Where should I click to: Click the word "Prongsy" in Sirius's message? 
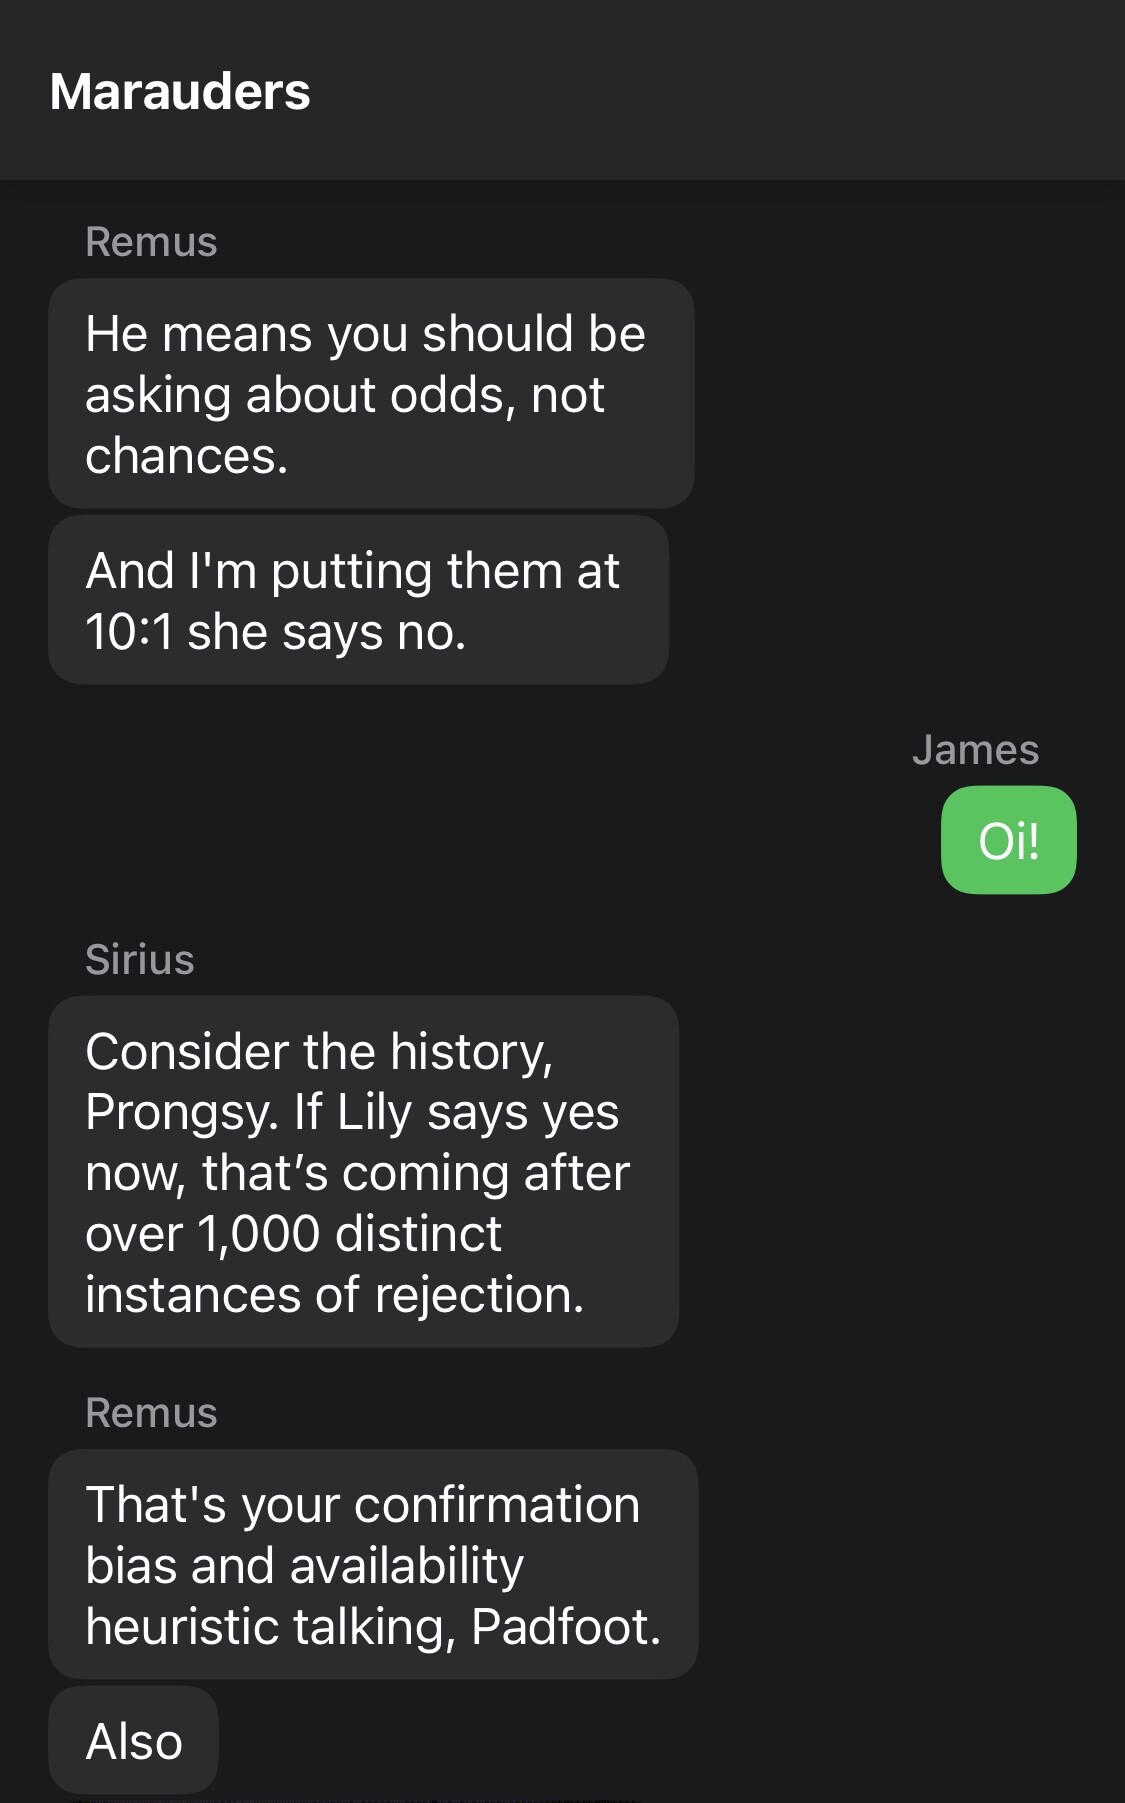180,1113
